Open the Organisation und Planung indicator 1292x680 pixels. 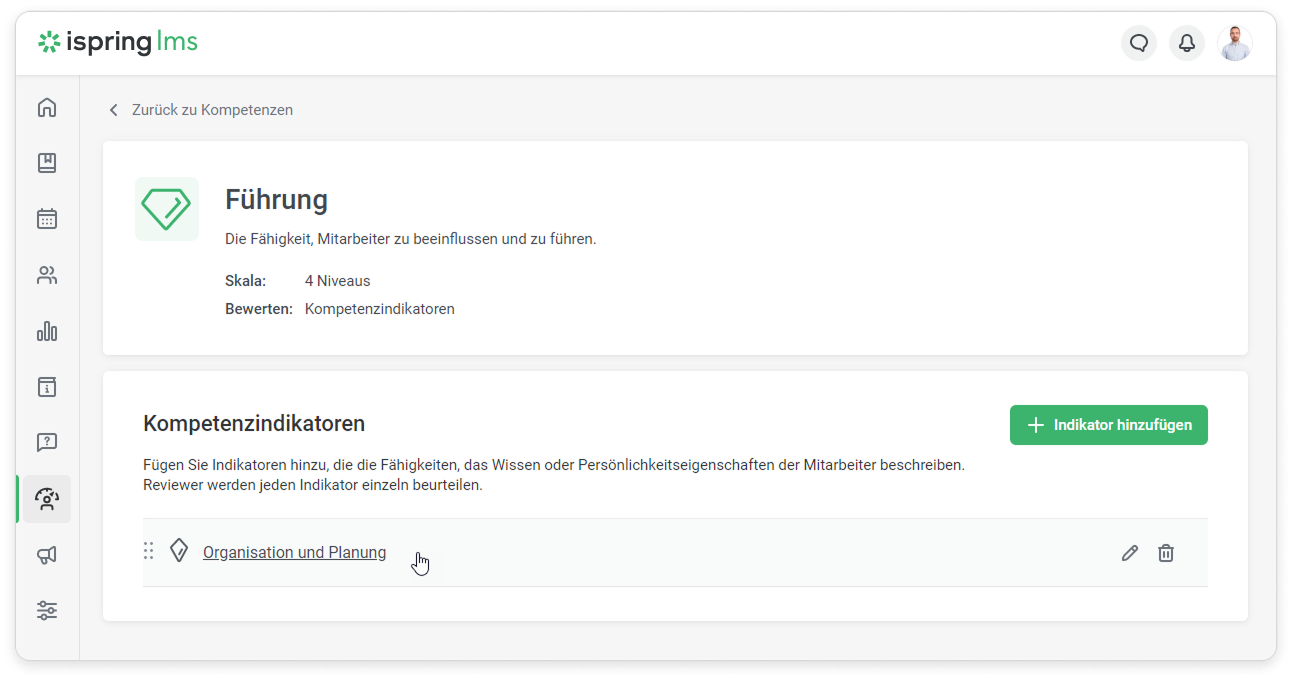pos(294,553)
